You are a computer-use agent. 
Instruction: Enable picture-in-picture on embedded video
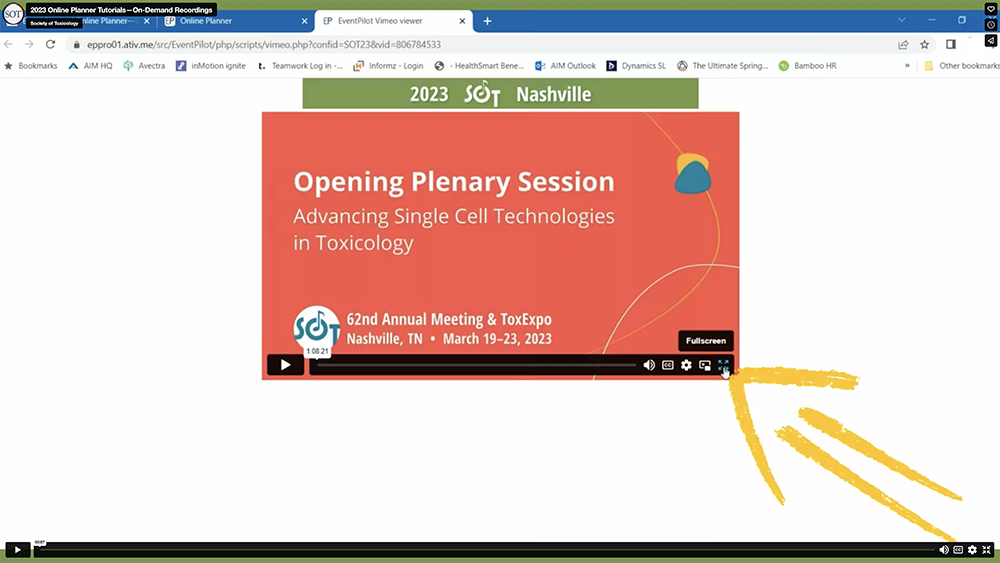(705, 365)
